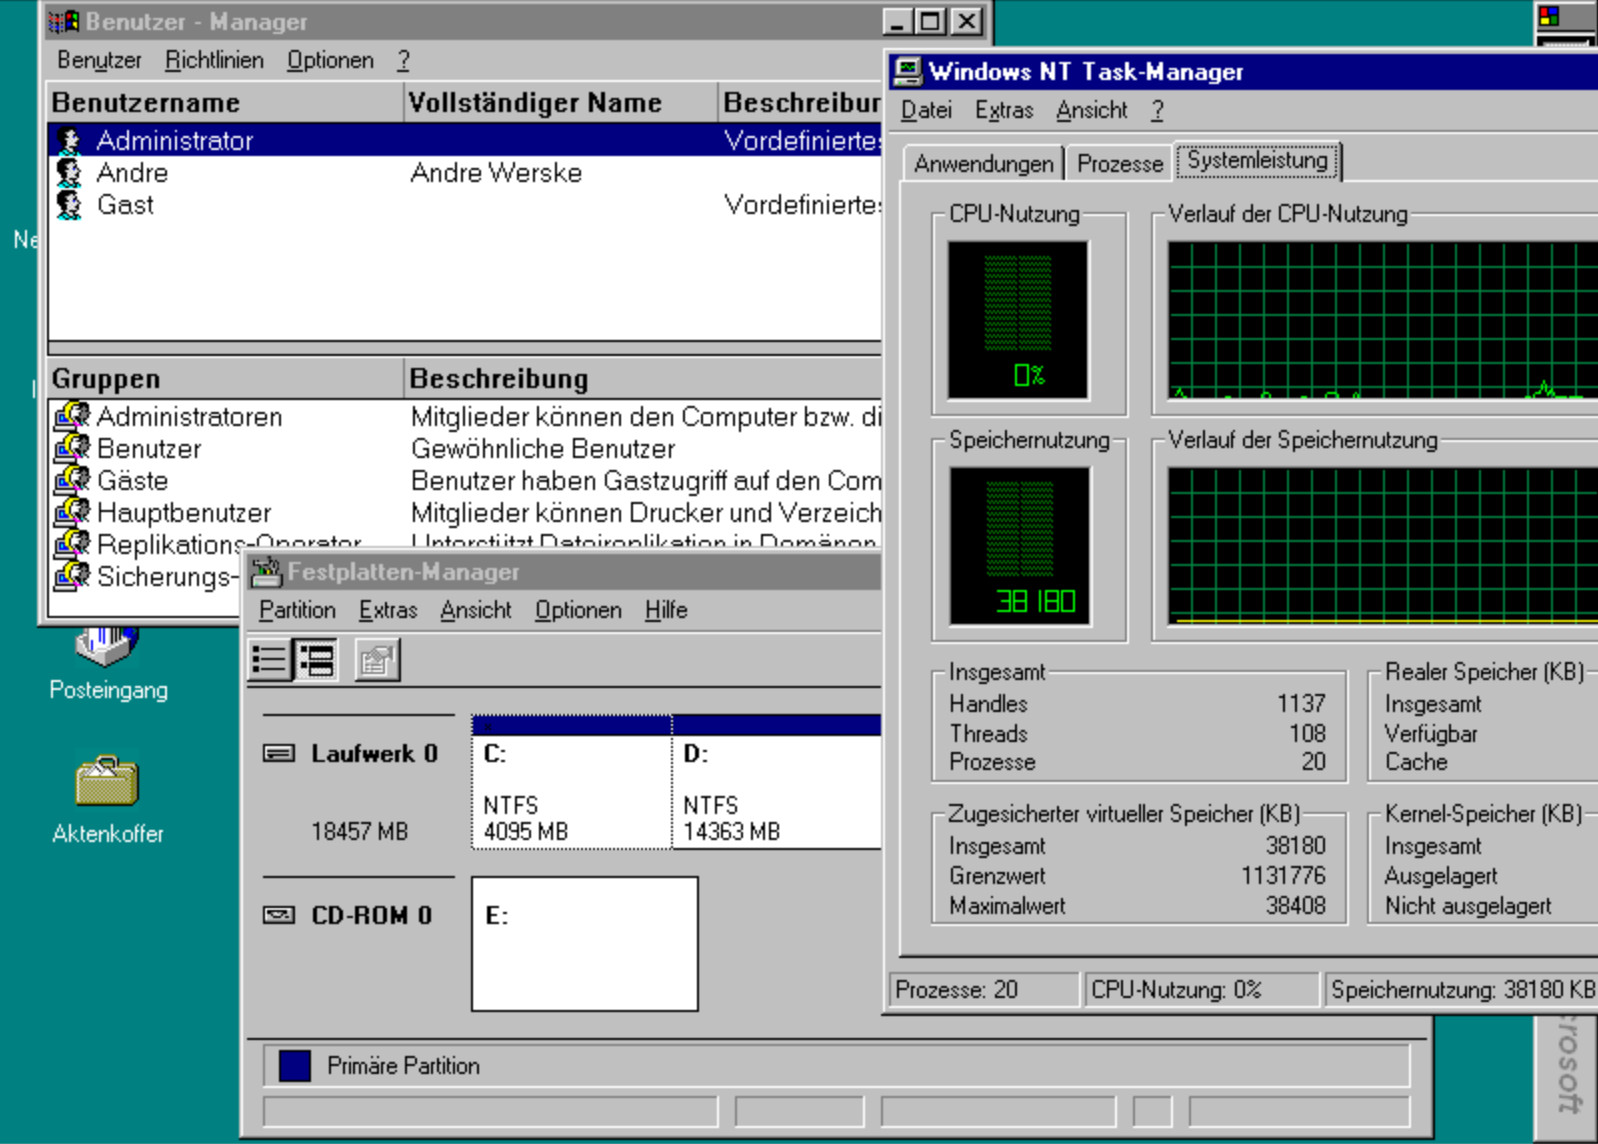
Task: Select the D: NTFS 14363 MB partition
Action: pos(778,782)
